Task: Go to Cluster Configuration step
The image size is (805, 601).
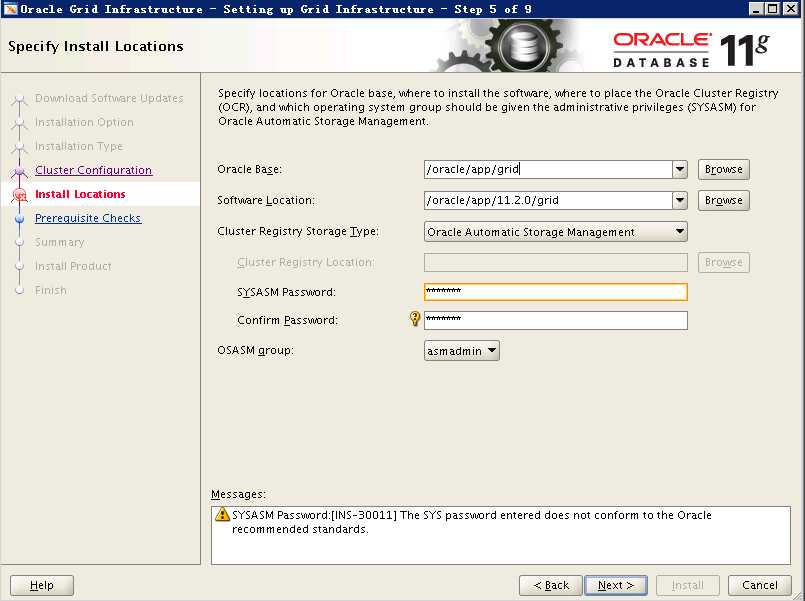Action: point(93,170)
